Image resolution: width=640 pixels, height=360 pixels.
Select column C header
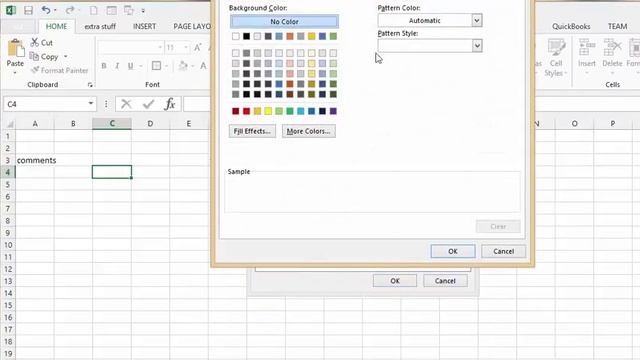click(112, 123)
